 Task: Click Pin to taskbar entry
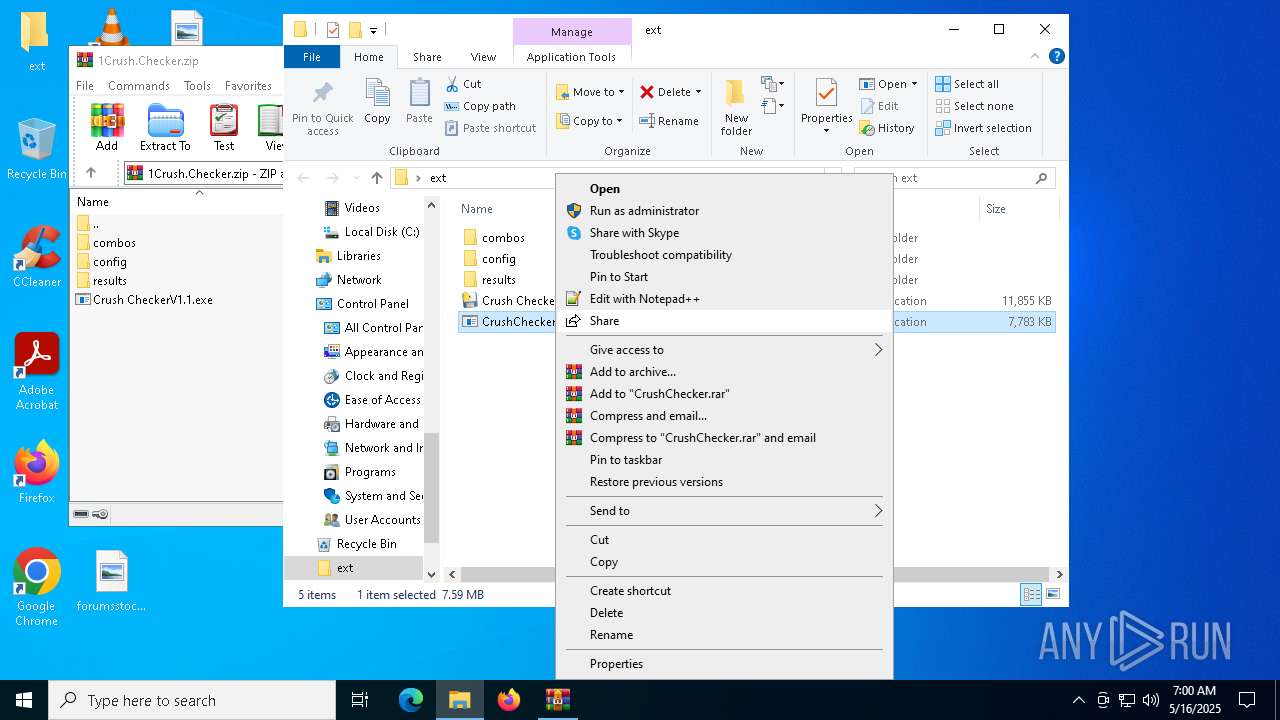724,460
